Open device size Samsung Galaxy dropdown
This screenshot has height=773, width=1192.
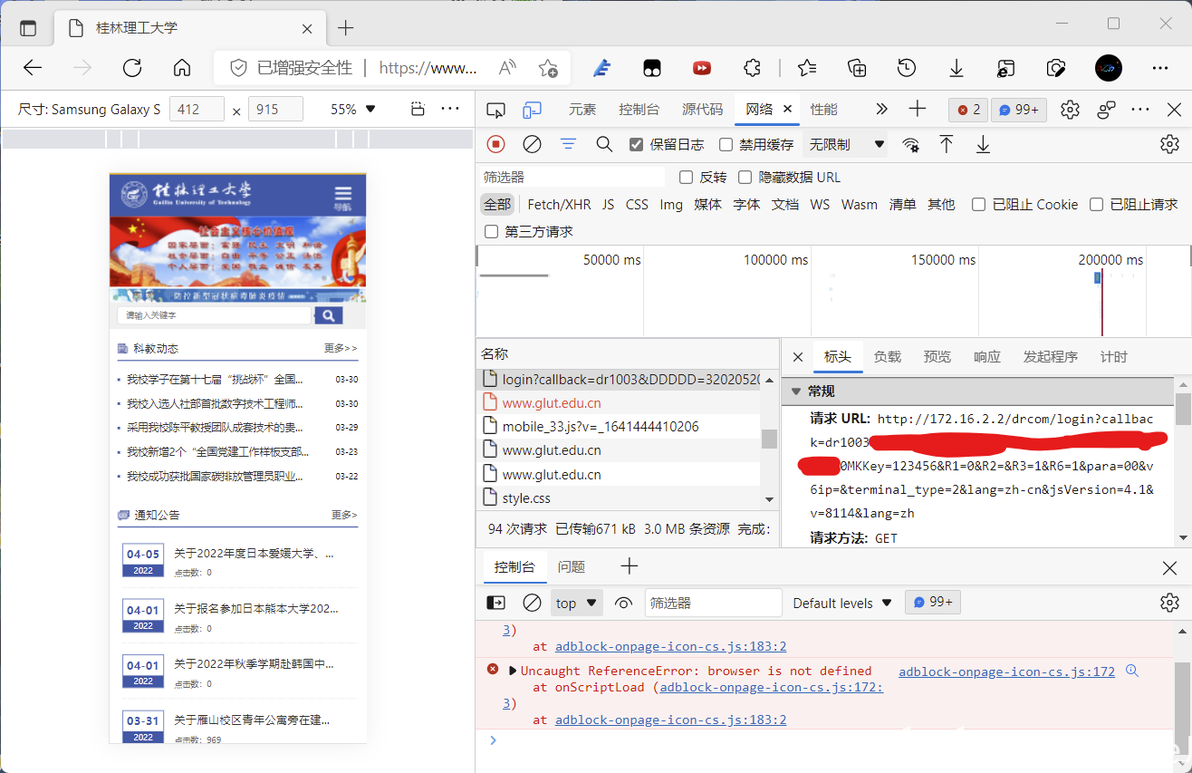(x=89, y=109)
